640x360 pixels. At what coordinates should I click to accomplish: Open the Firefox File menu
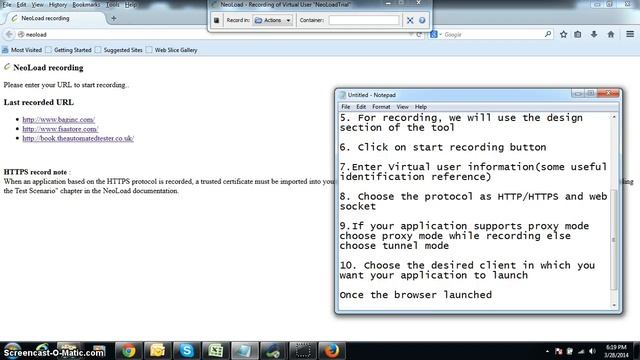(7, 4)
